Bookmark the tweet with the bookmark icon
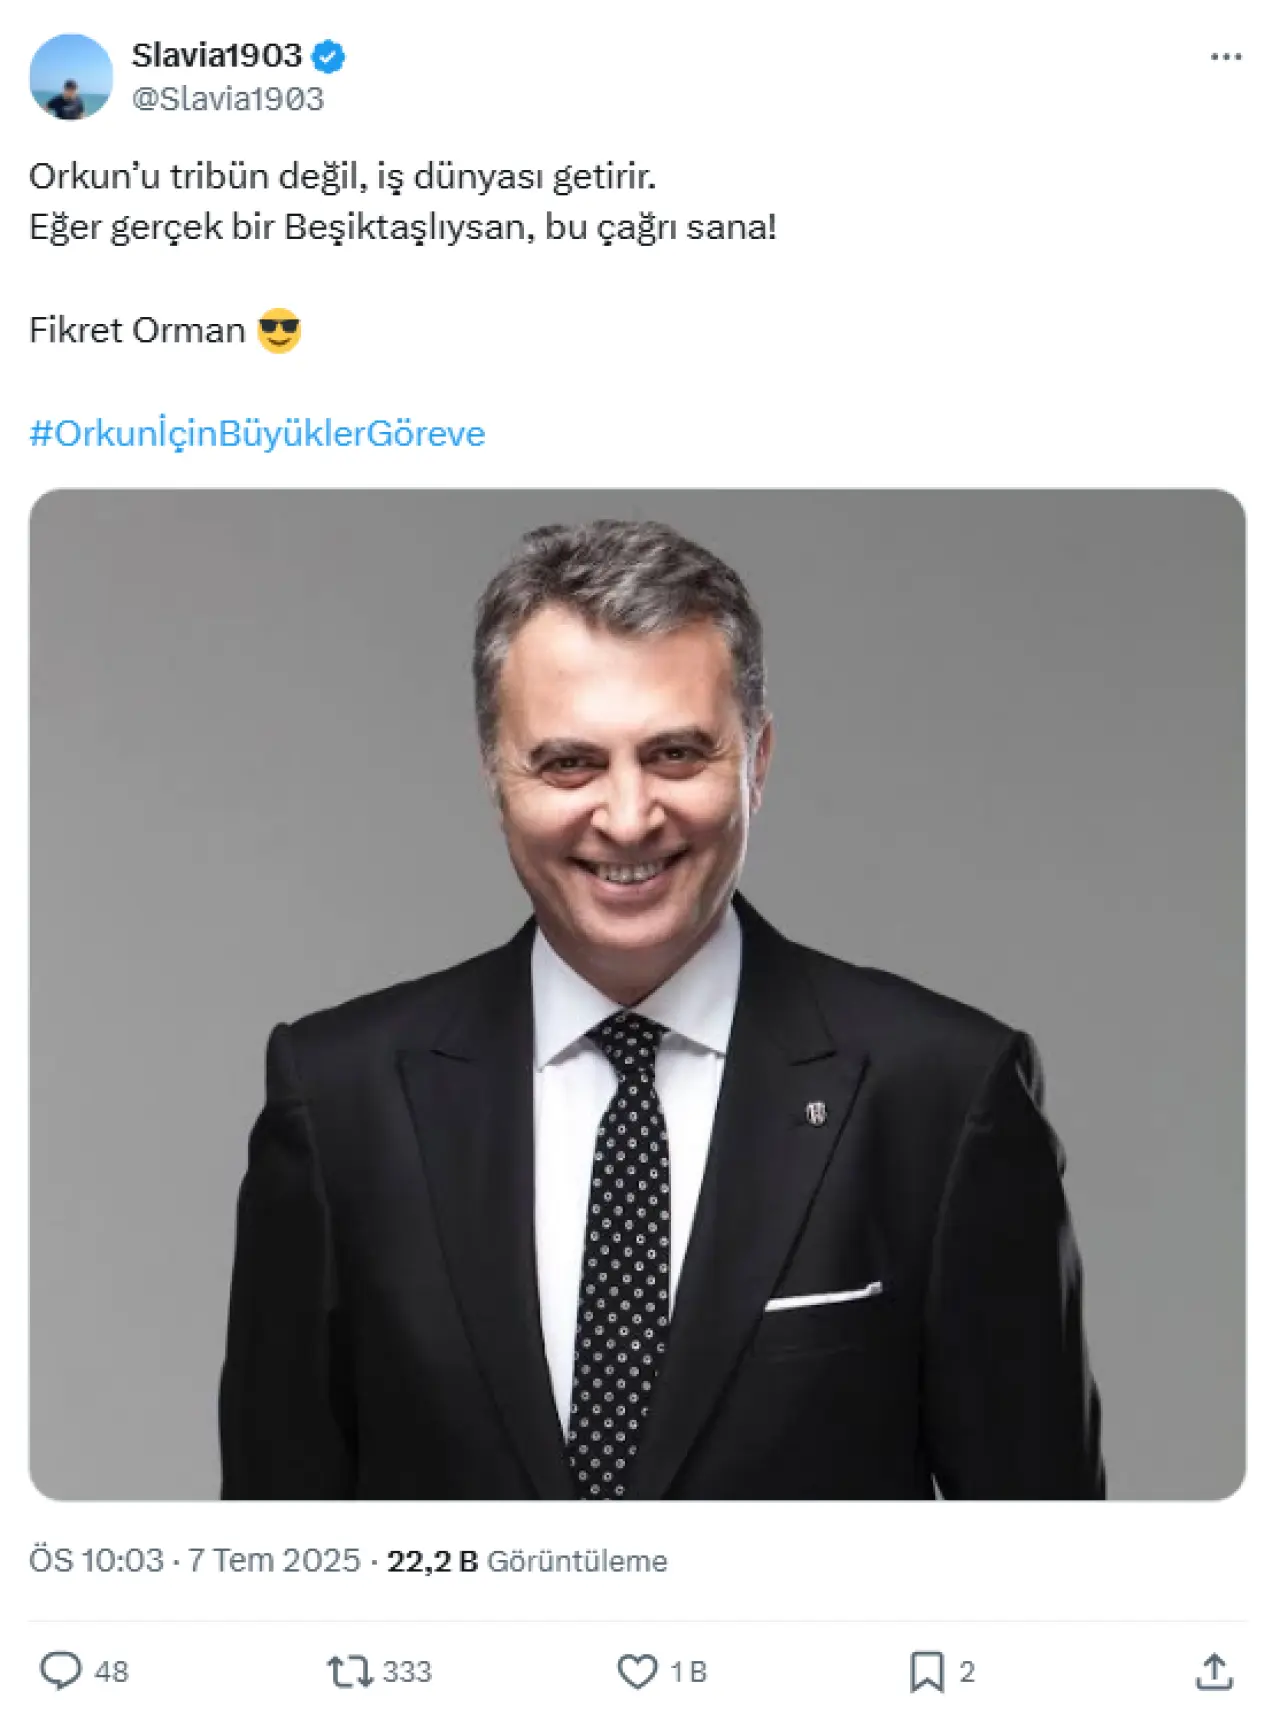The width and height of the screenshot is (1280, 1714). (926, 1671)
